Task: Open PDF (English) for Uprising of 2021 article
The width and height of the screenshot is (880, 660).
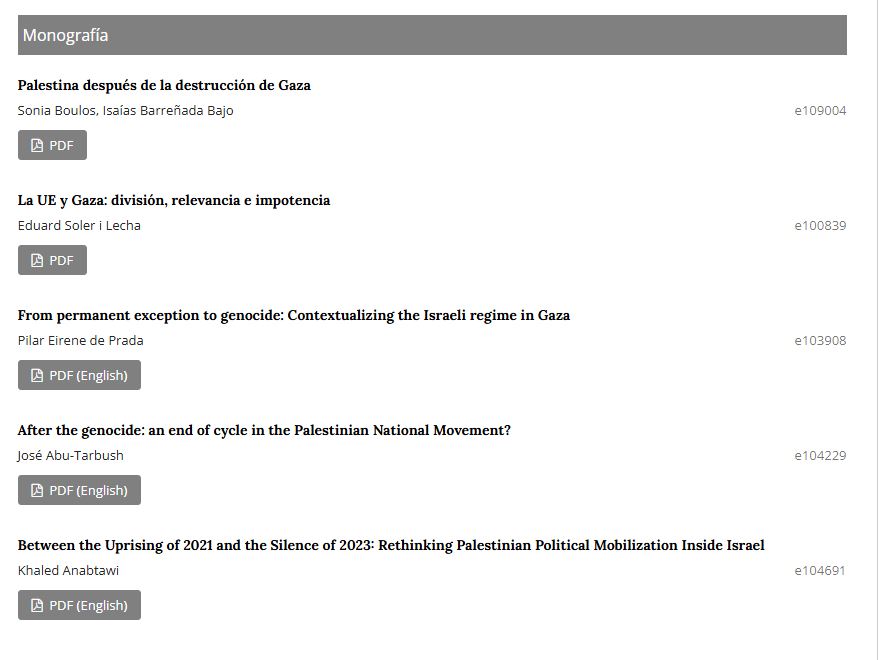Action: point(79,606)
